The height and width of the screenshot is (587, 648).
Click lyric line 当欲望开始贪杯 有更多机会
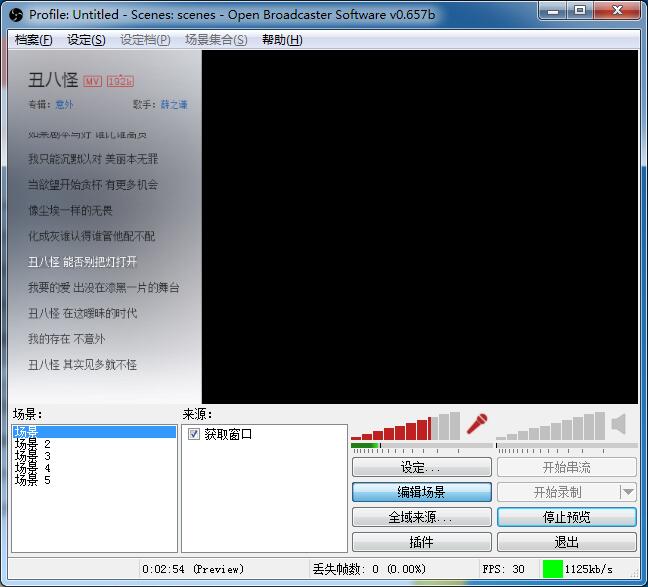coord(93,184)
